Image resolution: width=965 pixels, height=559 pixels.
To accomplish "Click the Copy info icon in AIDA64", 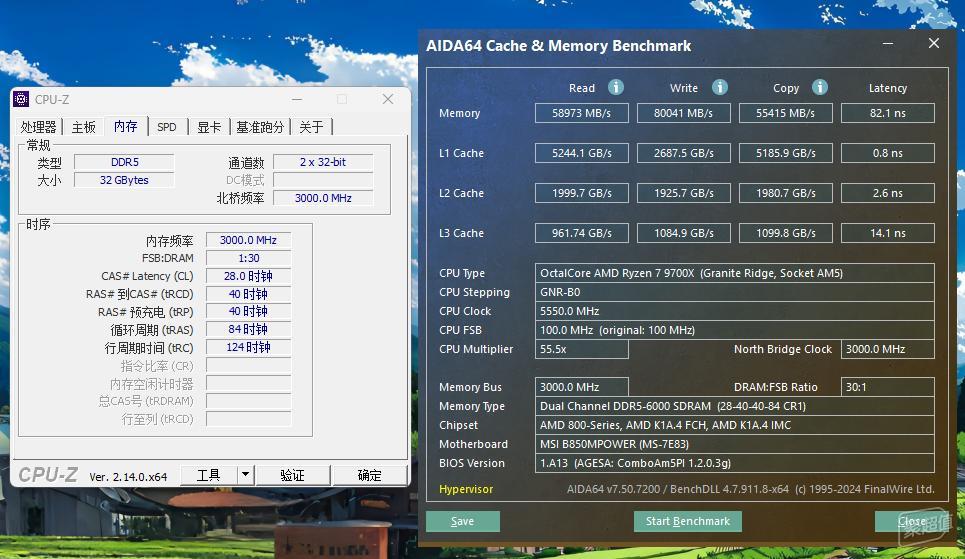I will pyautogui.click(x=820, y=87).
